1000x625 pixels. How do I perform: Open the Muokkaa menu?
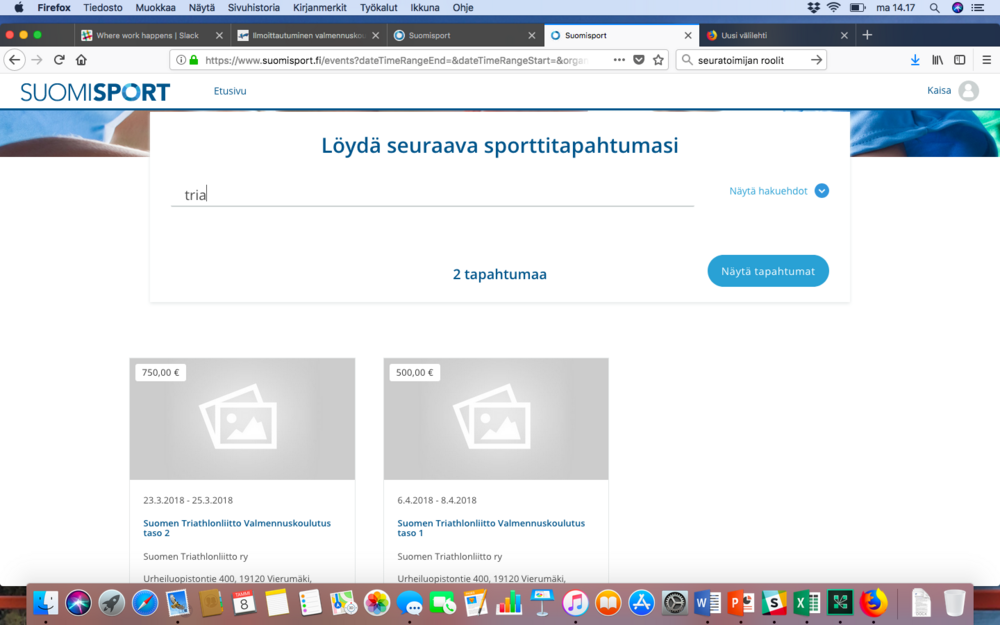pyautogui.click(x=156, y=8)
